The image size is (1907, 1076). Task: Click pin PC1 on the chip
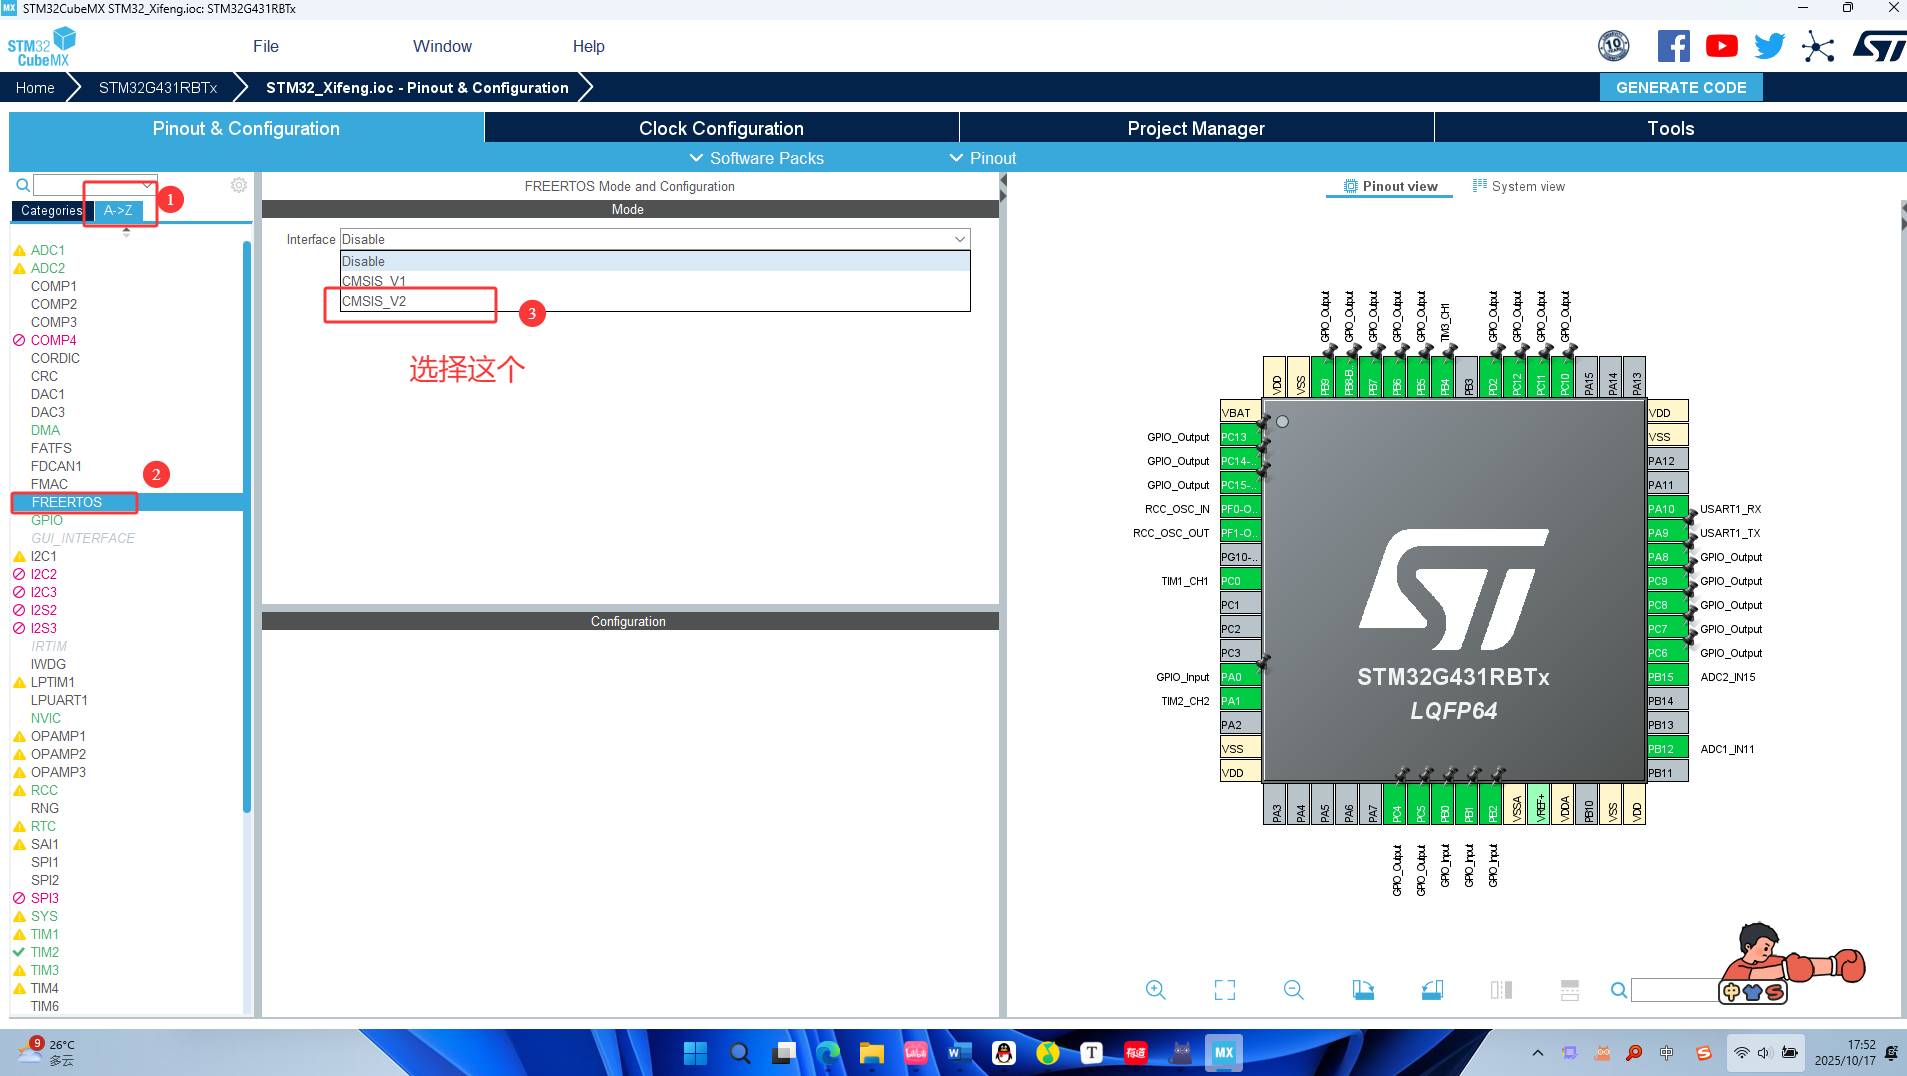point(1240,605)
